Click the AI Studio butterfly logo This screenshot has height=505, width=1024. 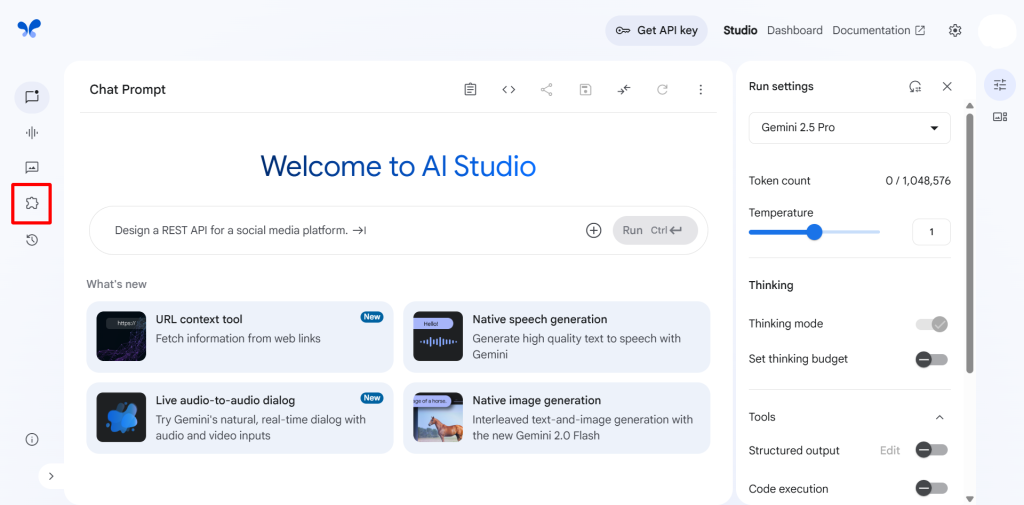29,27
